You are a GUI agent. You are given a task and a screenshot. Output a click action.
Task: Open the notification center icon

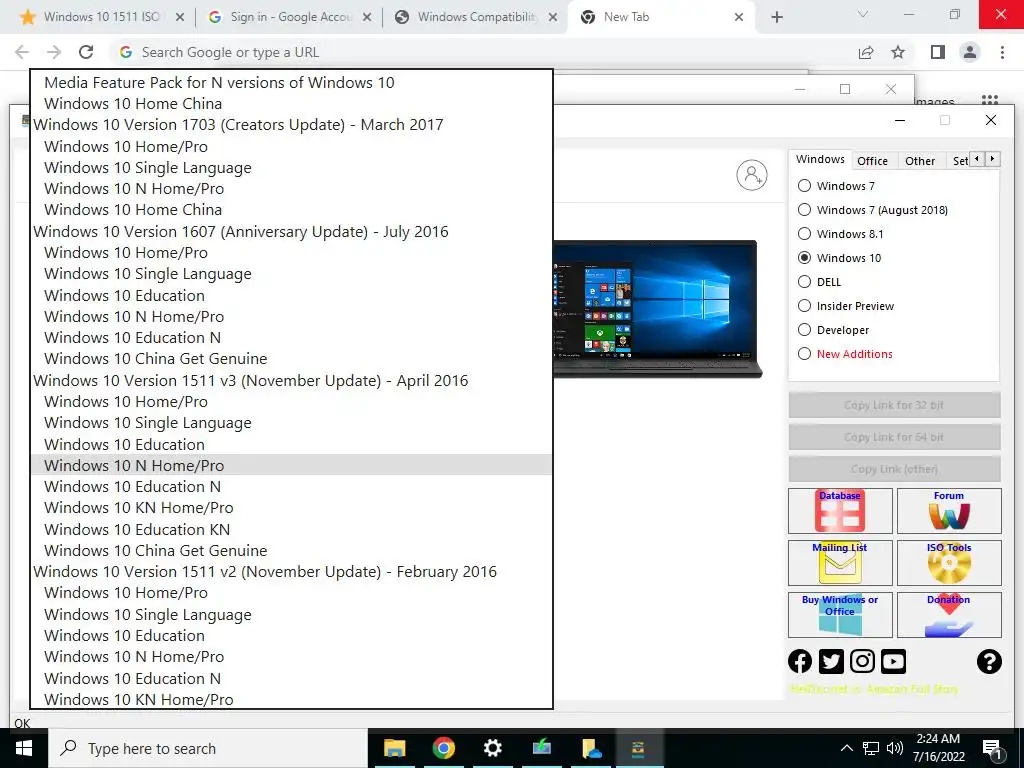click(992, 749)
